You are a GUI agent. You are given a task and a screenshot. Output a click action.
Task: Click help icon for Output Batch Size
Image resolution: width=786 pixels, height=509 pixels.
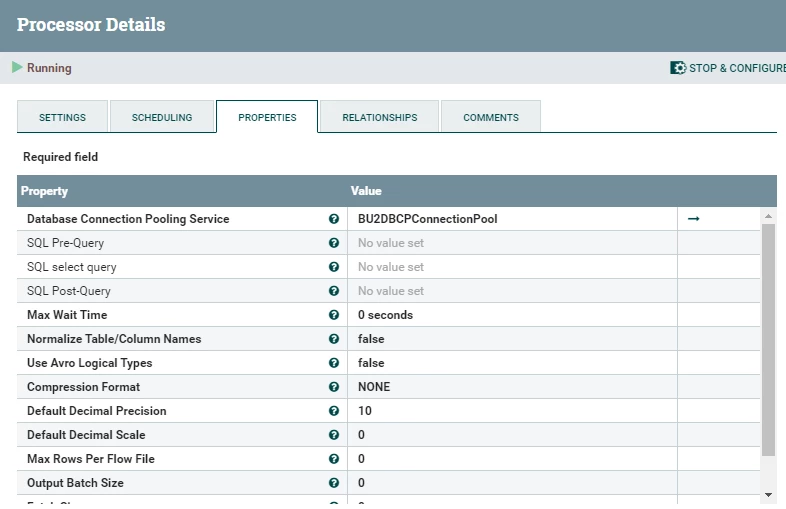(334, 483)
